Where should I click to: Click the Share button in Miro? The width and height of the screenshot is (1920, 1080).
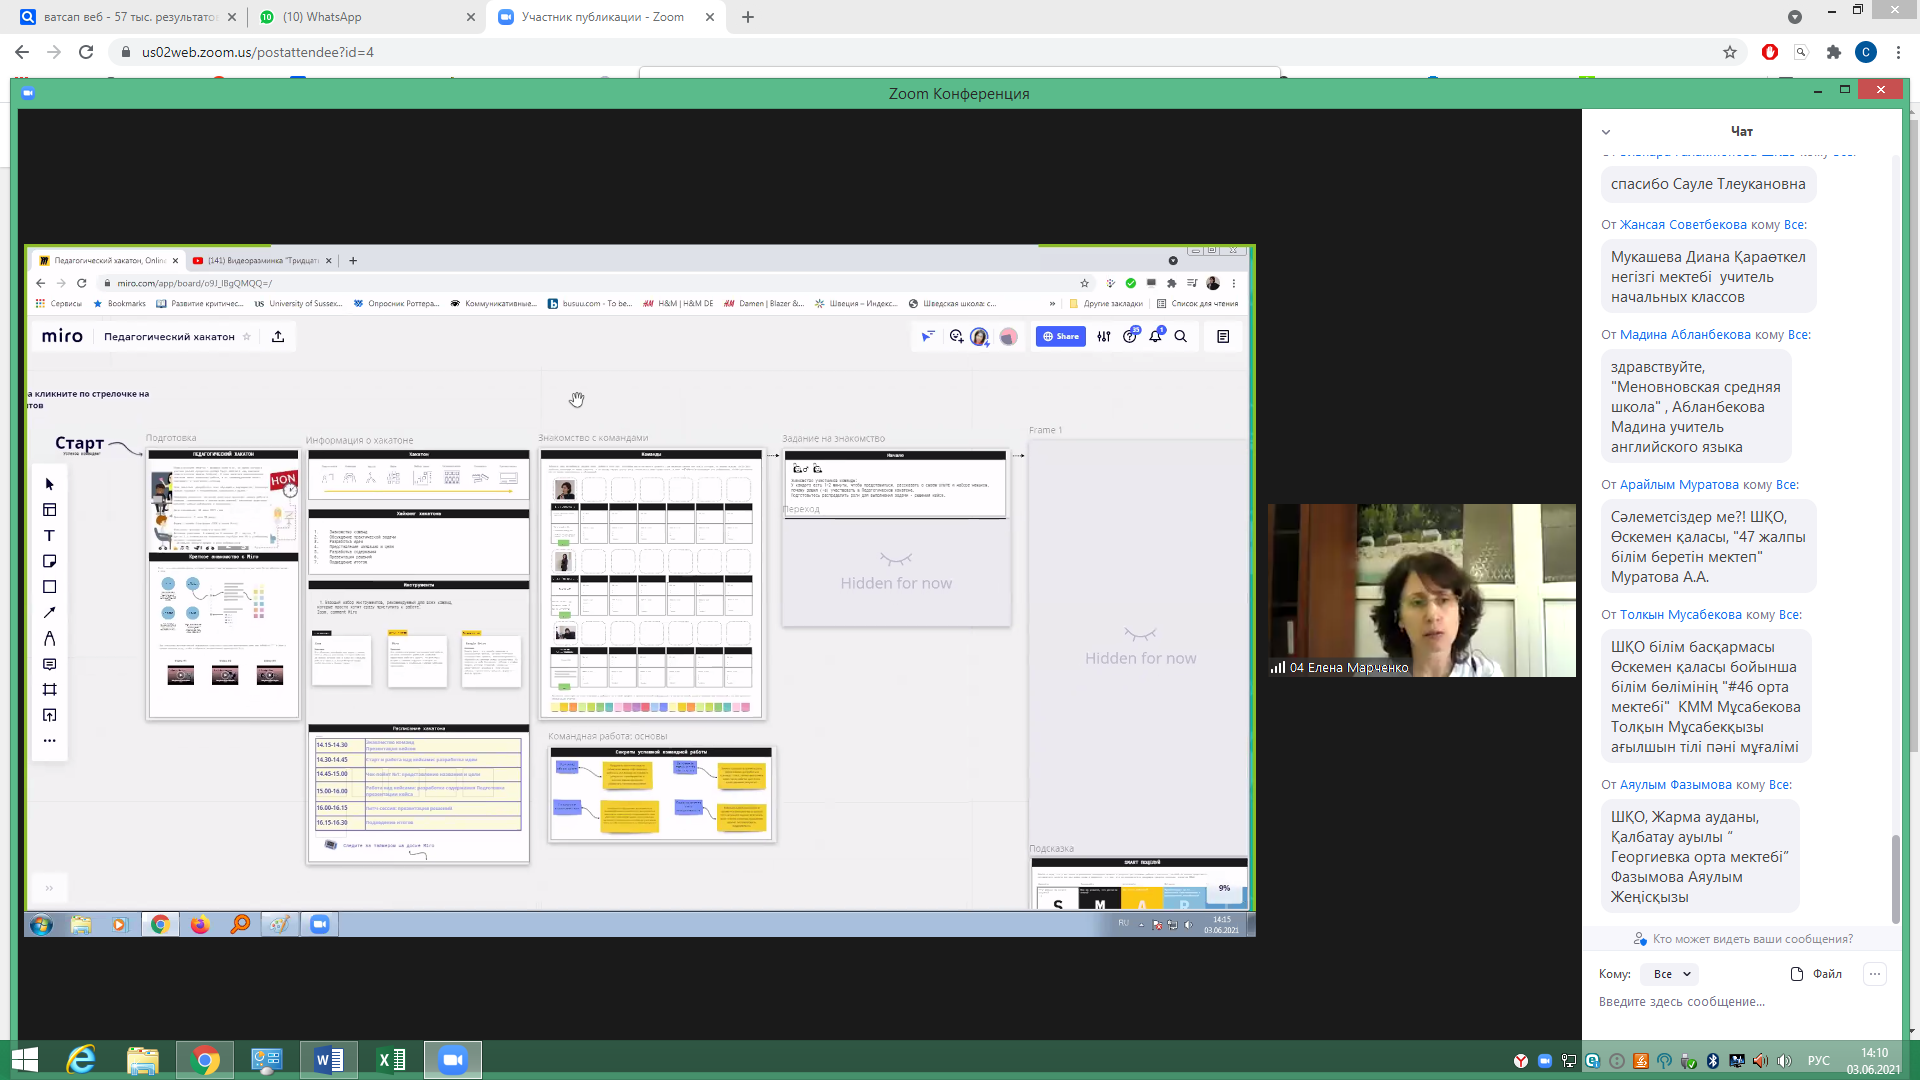click(1060, 337)
